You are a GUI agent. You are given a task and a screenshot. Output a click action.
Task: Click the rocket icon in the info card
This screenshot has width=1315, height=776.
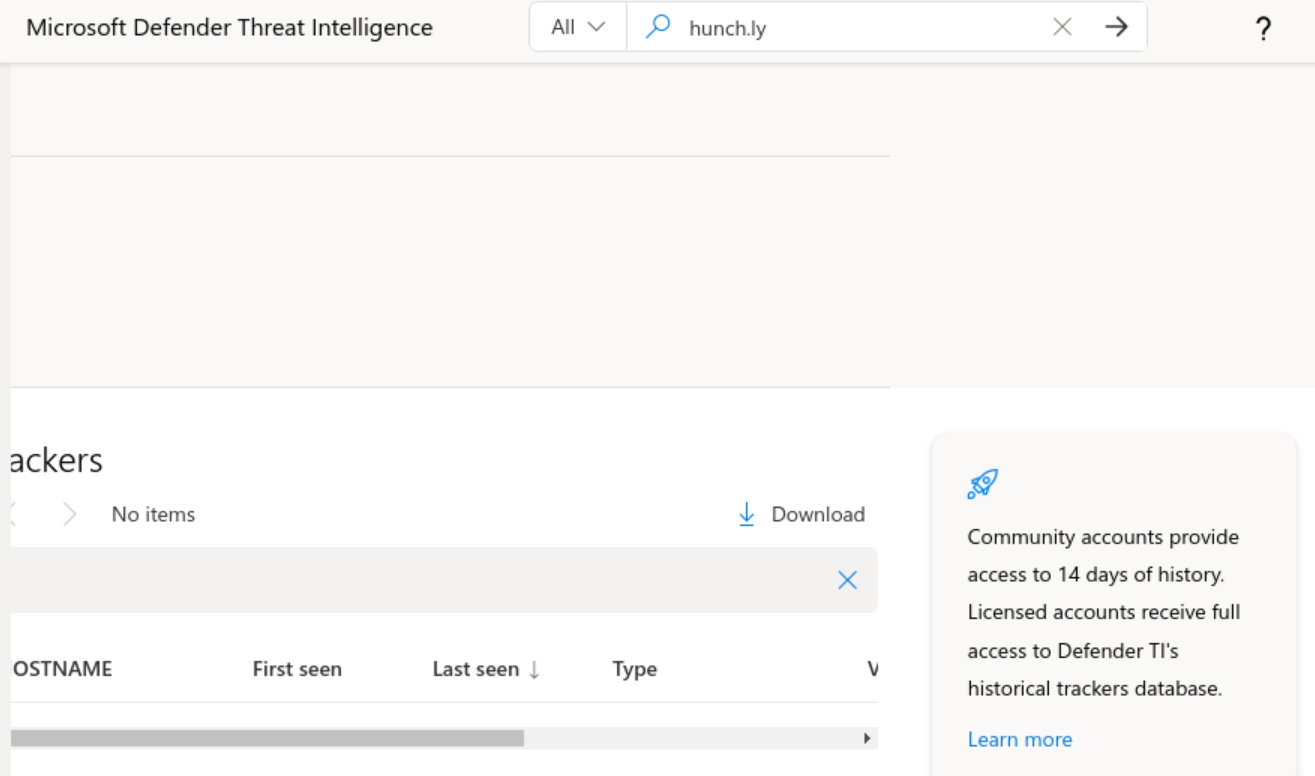tap(983, 484)
